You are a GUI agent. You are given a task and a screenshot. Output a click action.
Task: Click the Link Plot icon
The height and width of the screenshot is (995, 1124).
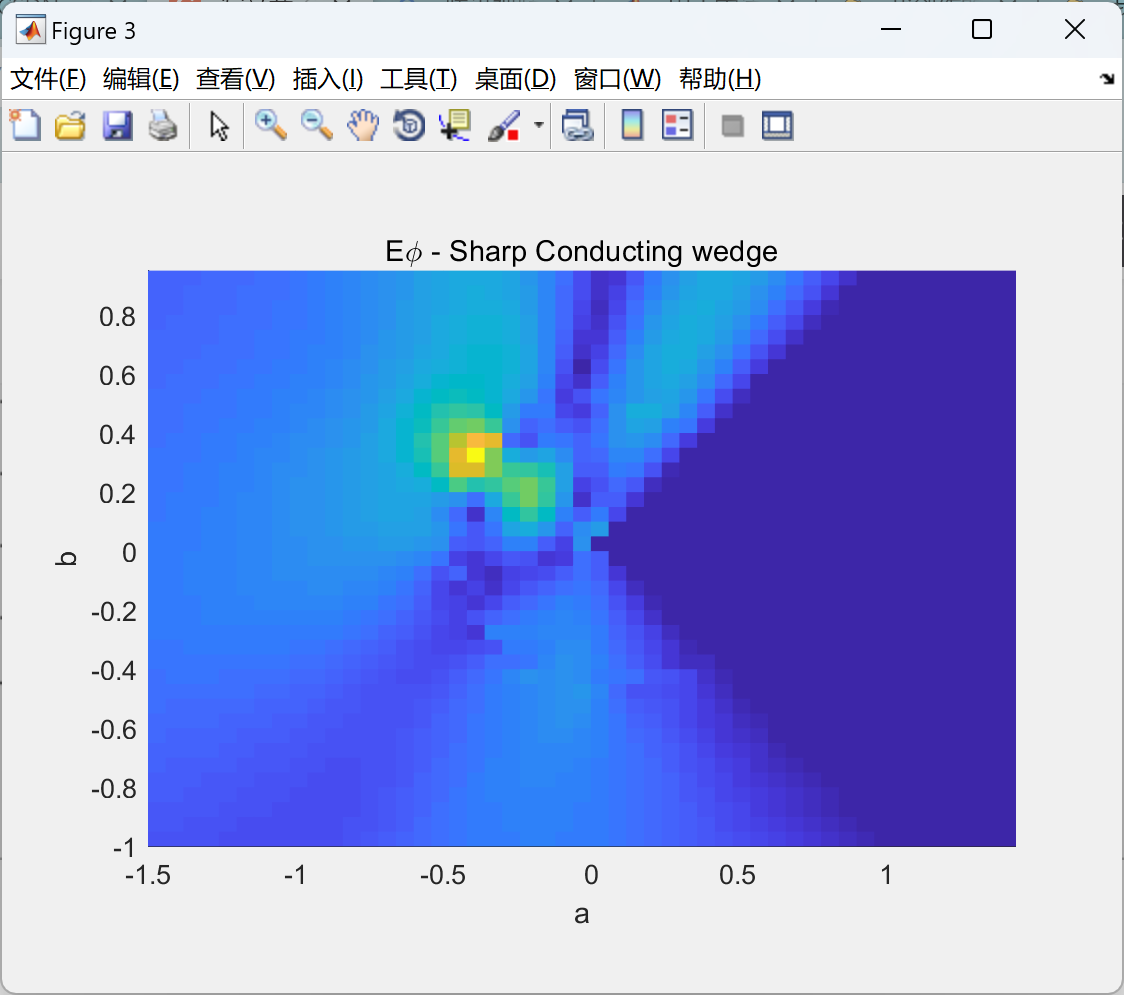[578, 126]
